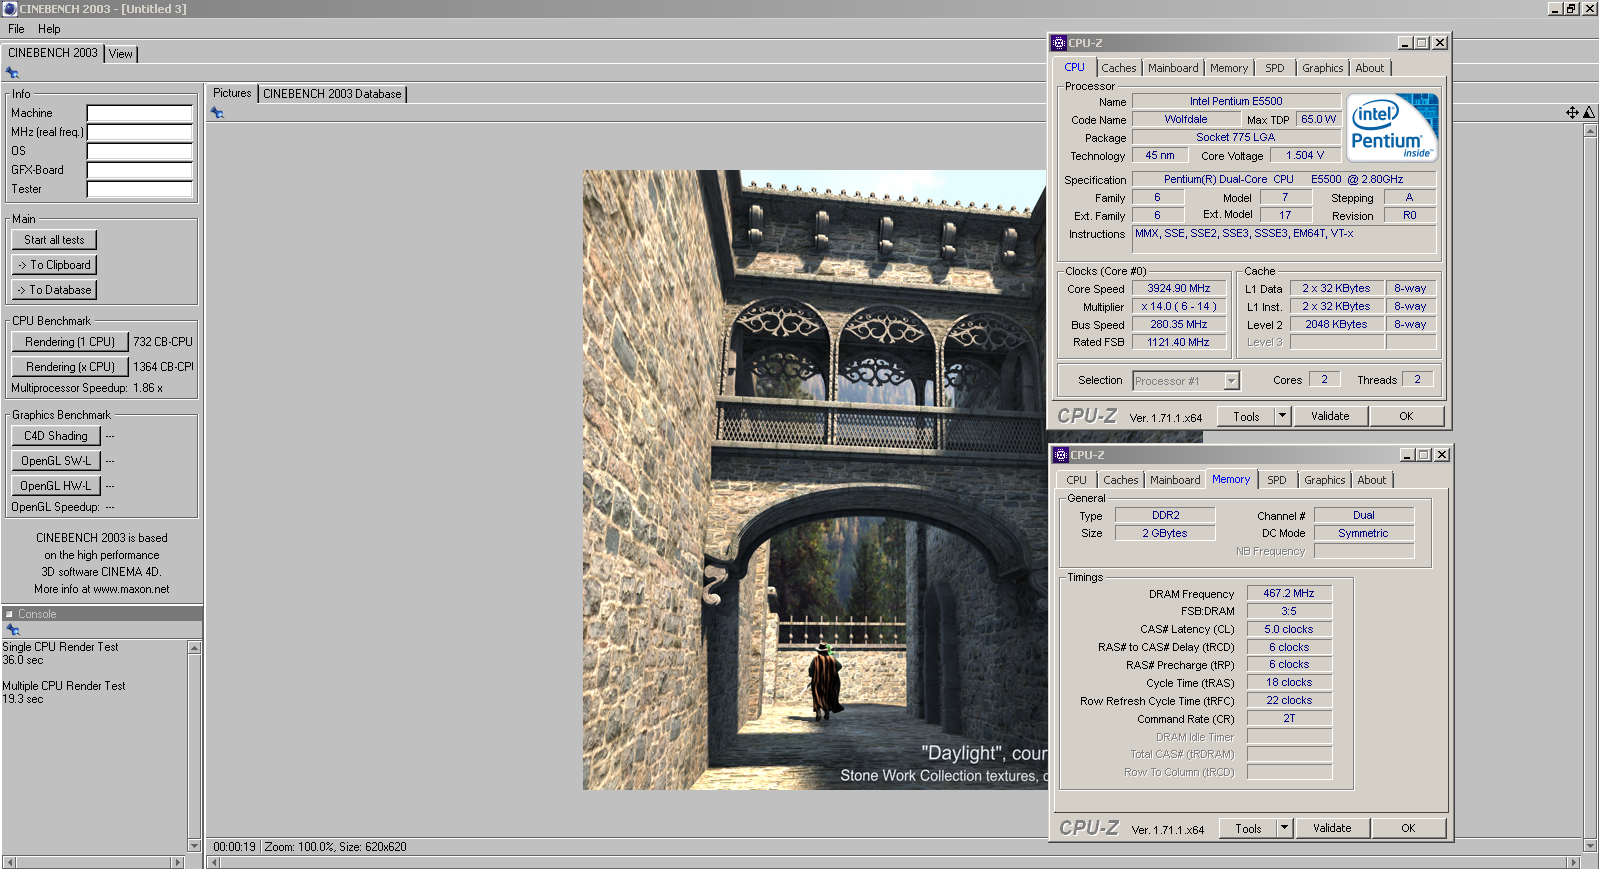Open SPD tab in upper CPU-Z window
Image resolution: width=1599 pixels, height=869 pixels.
1275,68
